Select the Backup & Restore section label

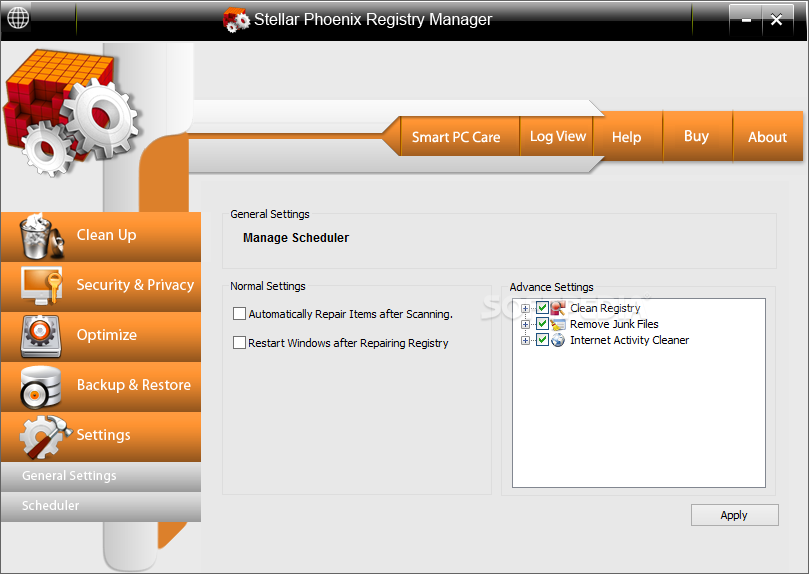pyautogui.click(x=134, y=385)
